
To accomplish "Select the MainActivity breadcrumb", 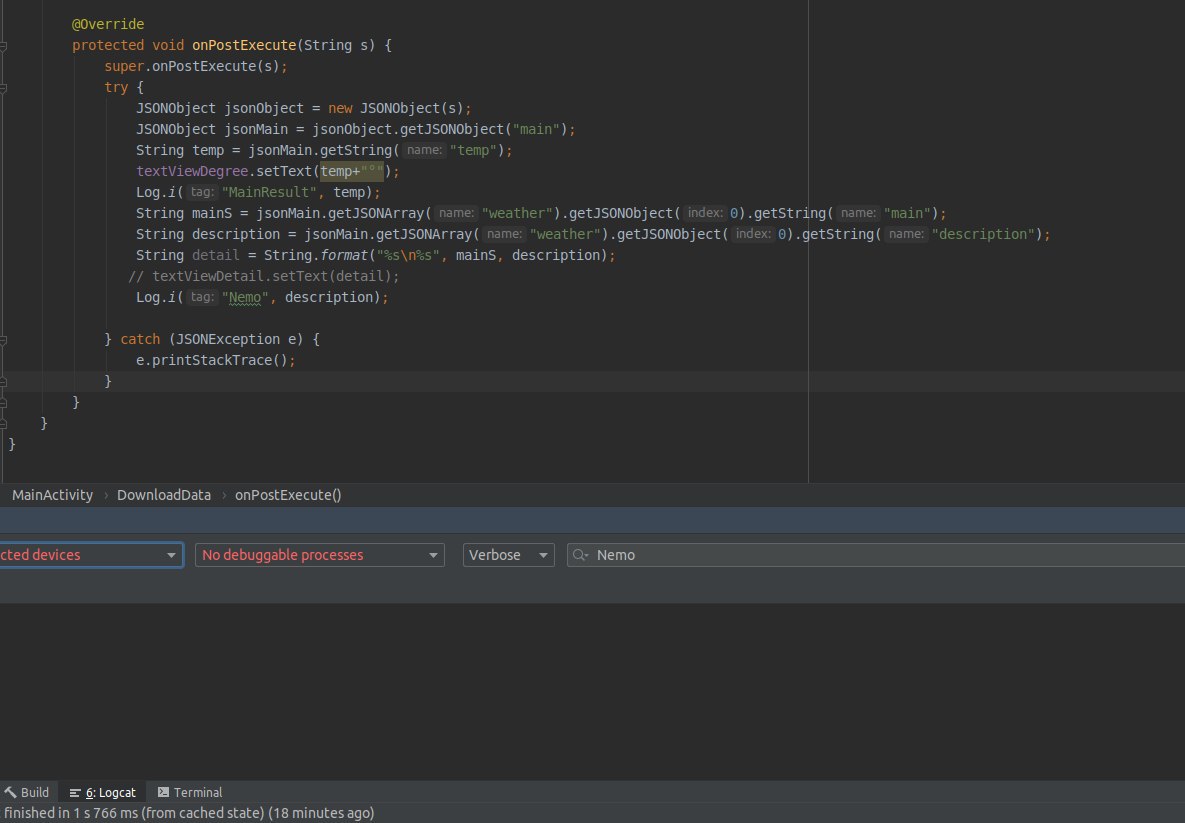I will tap(52, 495).
